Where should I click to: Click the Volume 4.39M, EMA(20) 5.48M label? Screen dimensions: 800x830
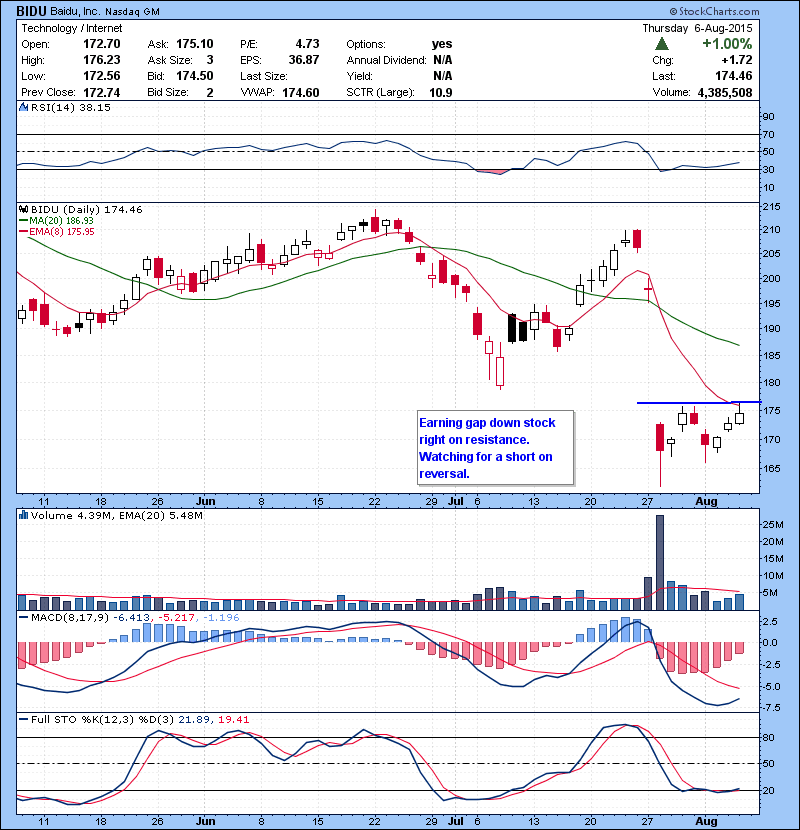116,515
